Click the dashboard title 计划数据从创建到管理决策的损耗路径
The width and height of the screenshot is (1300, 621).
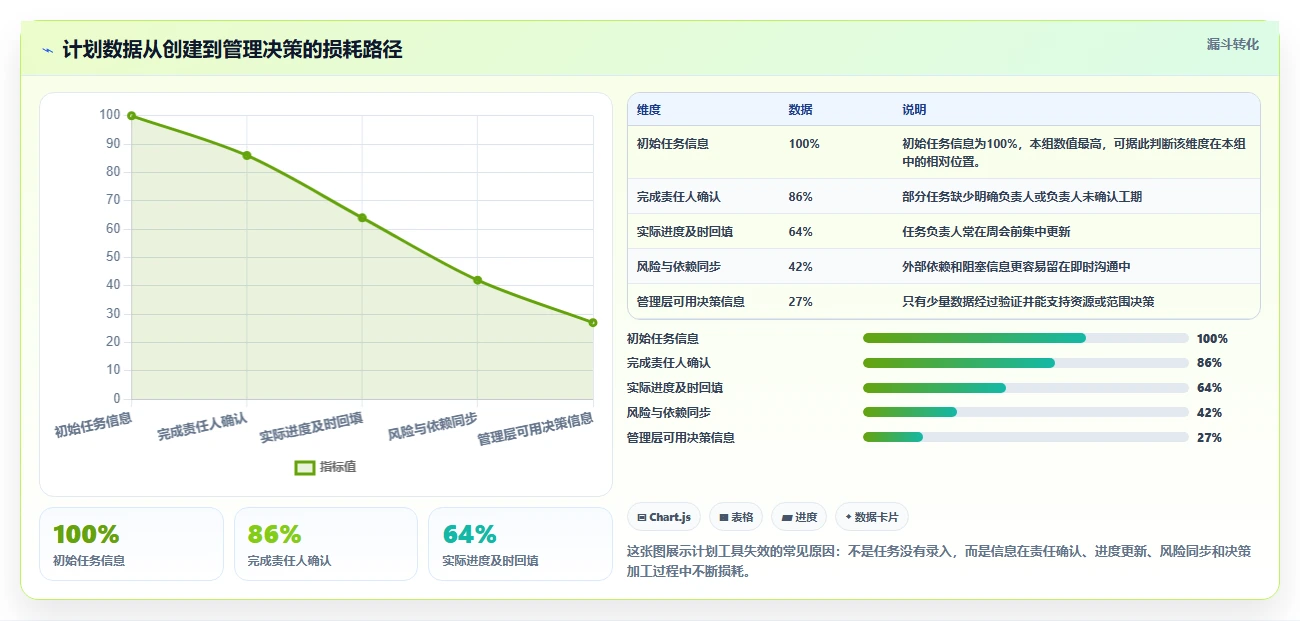232,50
